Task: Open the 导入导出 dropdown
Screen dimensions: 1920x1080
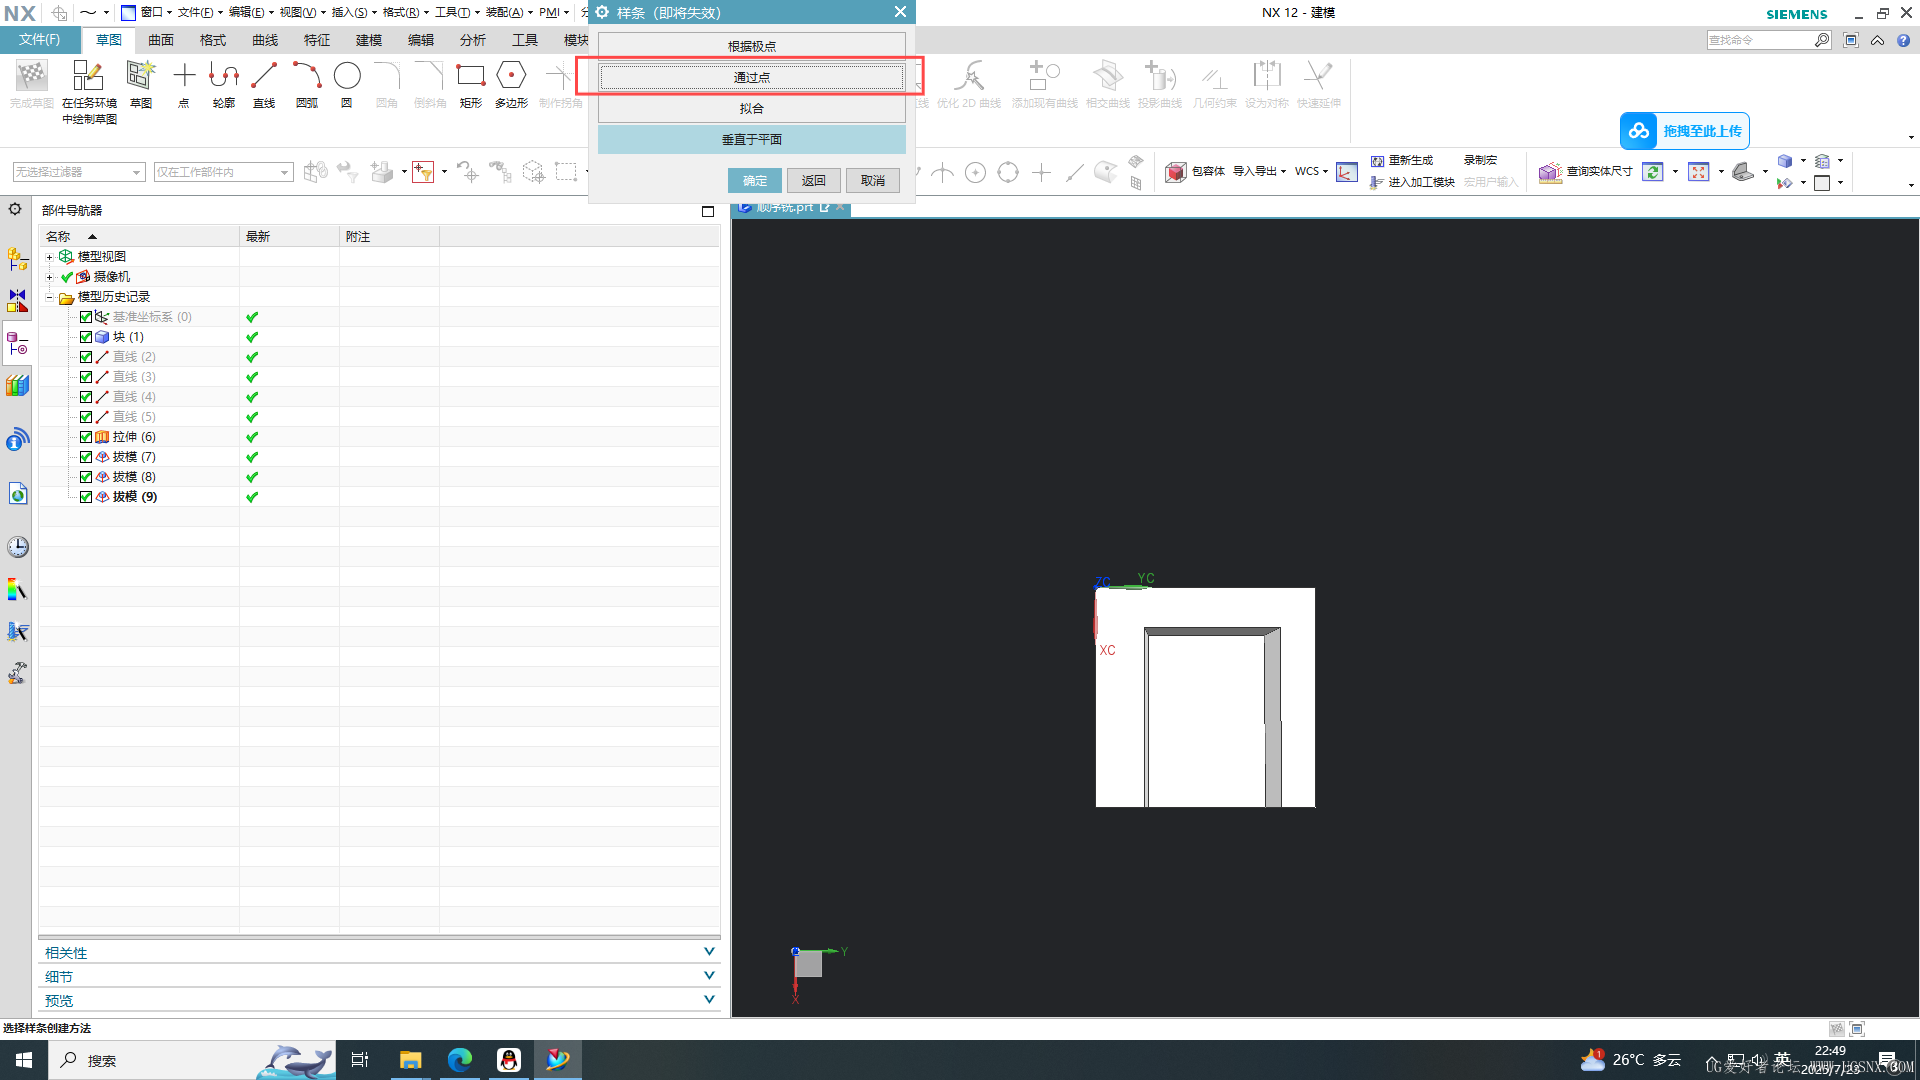Action: [1259, 172]
